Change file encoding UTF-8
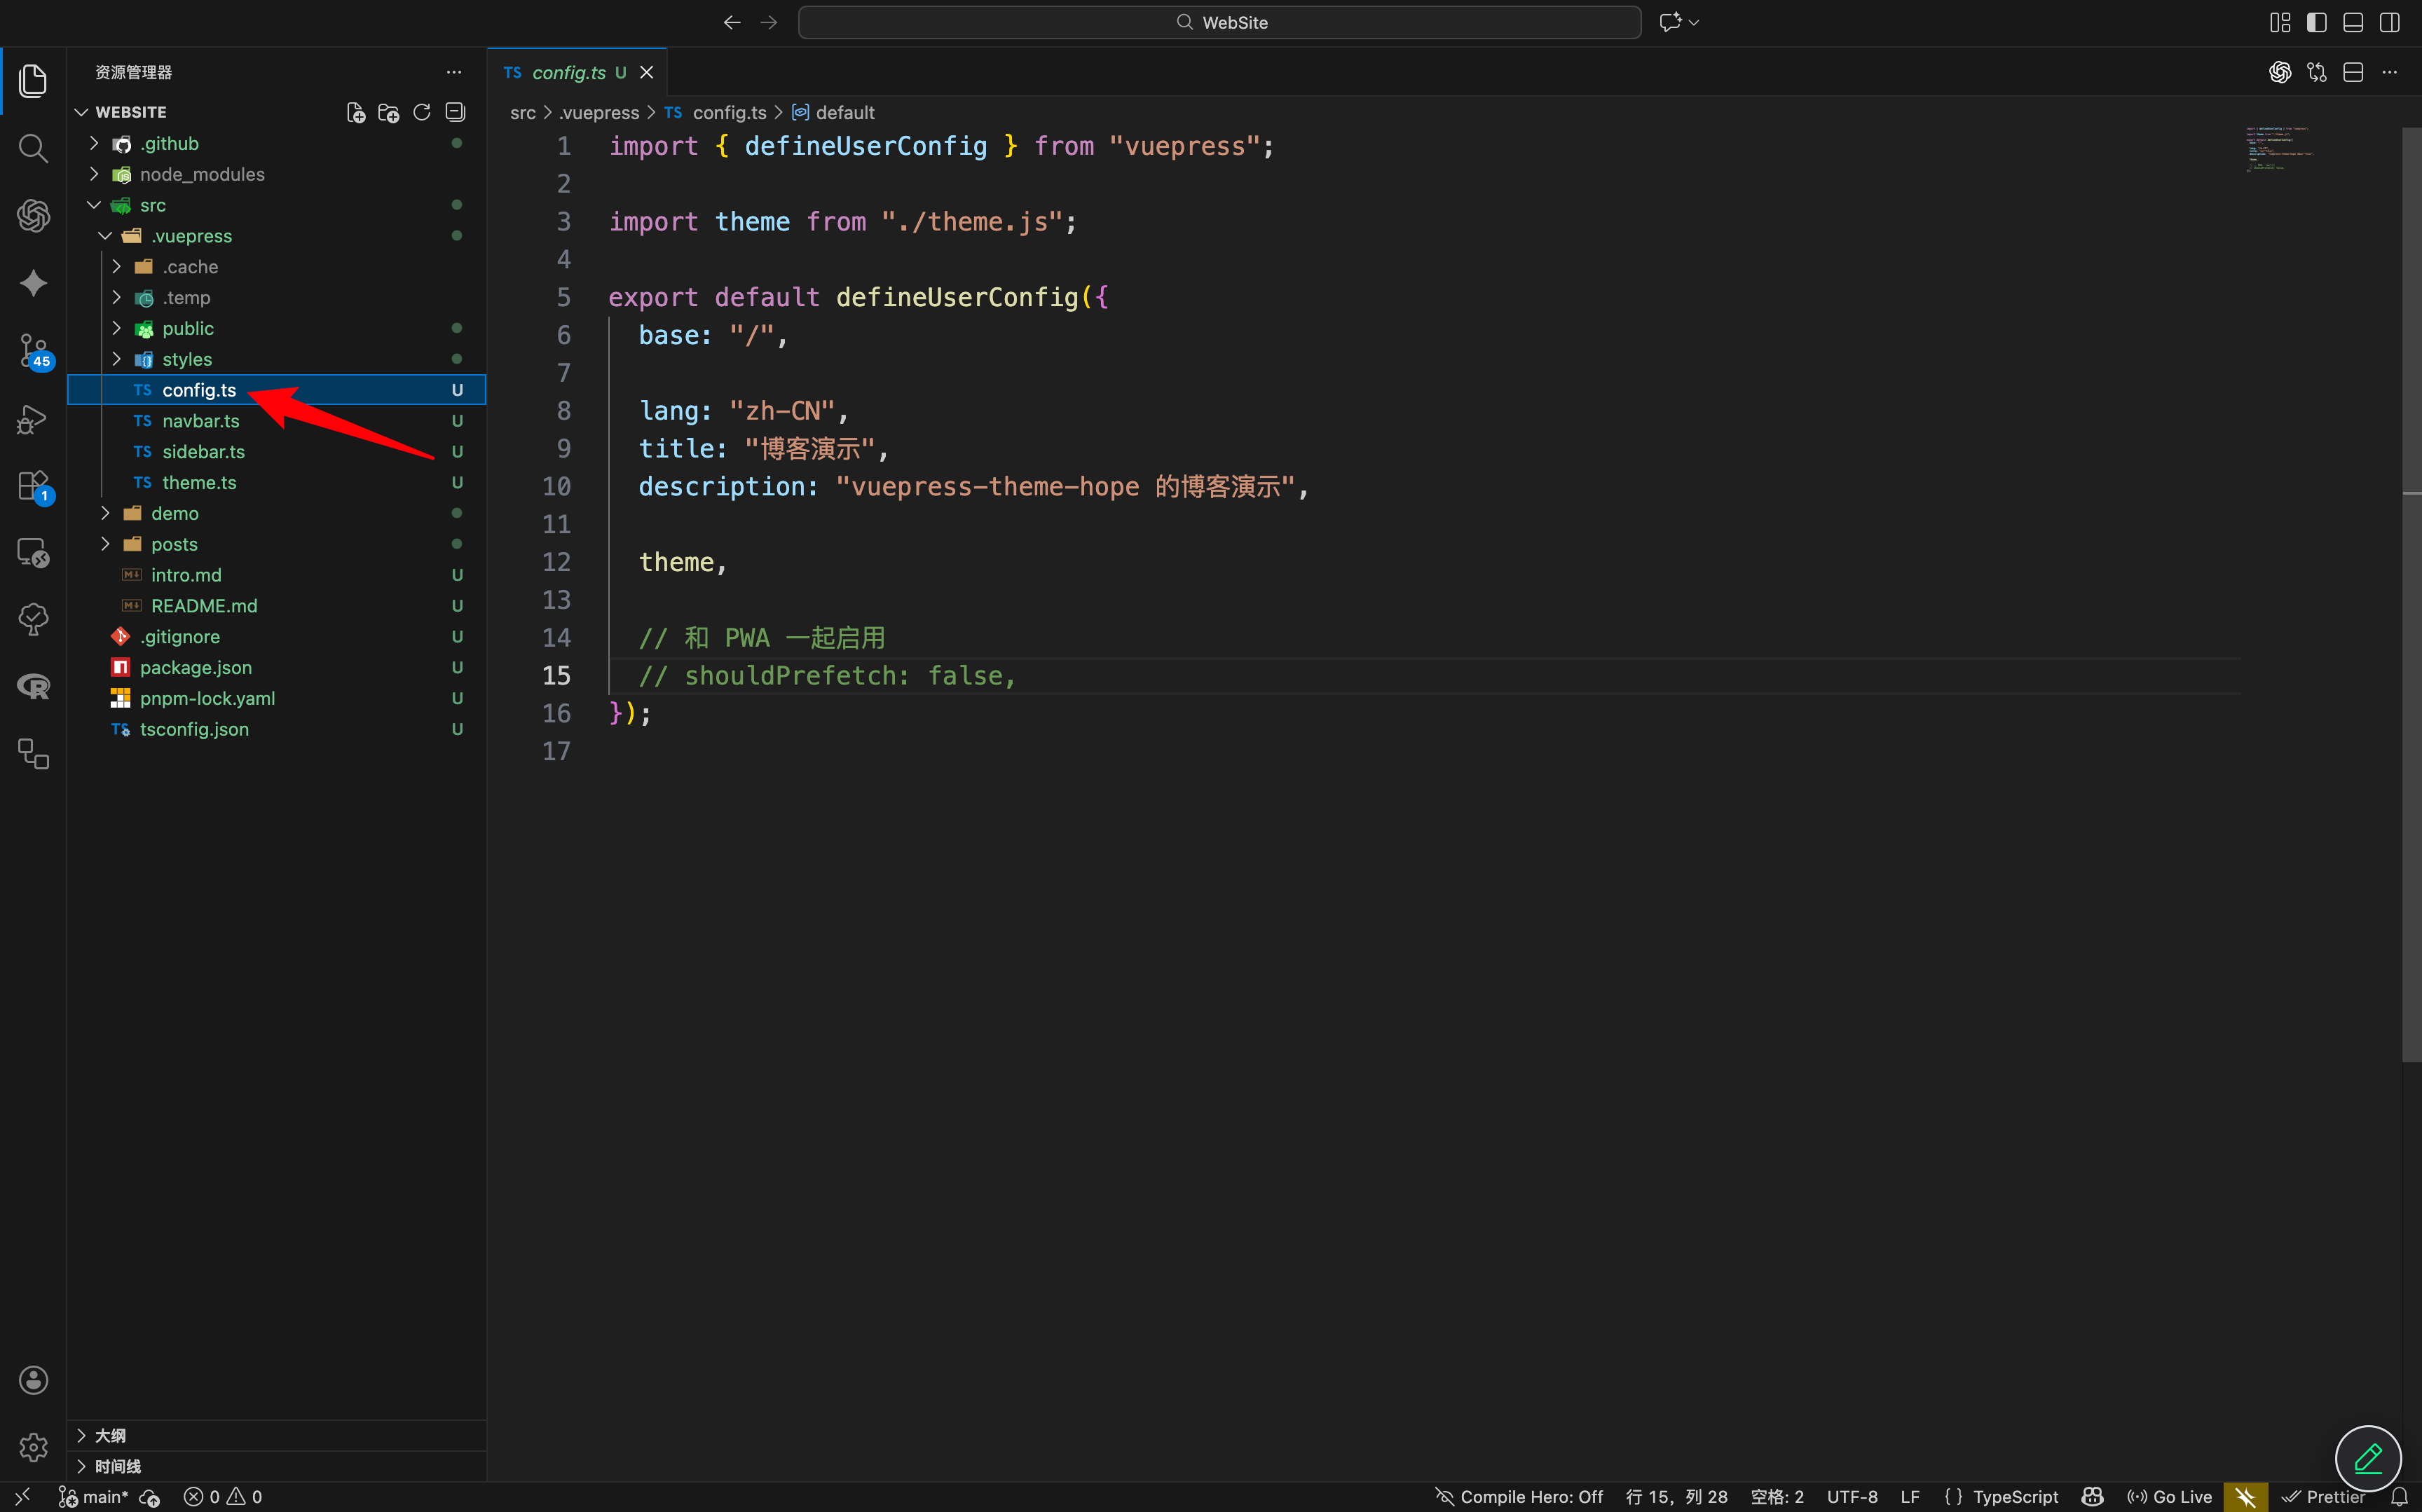The width and height of the screenshot is (2422, 1512). pyautogui.click(x=1852, y=1497)
